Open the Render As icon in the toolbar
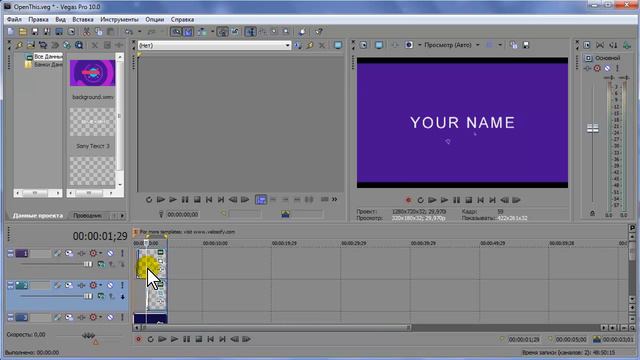Image resolution: width=640 pixels, height=360 pixels. pyautogui.click(x=59, y=31)
